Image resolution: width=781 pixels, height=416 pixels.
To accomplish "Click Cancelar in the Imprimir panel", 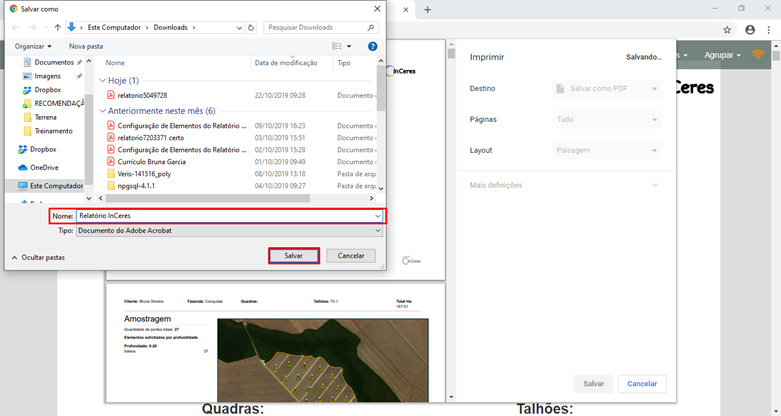I will (642, 384).
